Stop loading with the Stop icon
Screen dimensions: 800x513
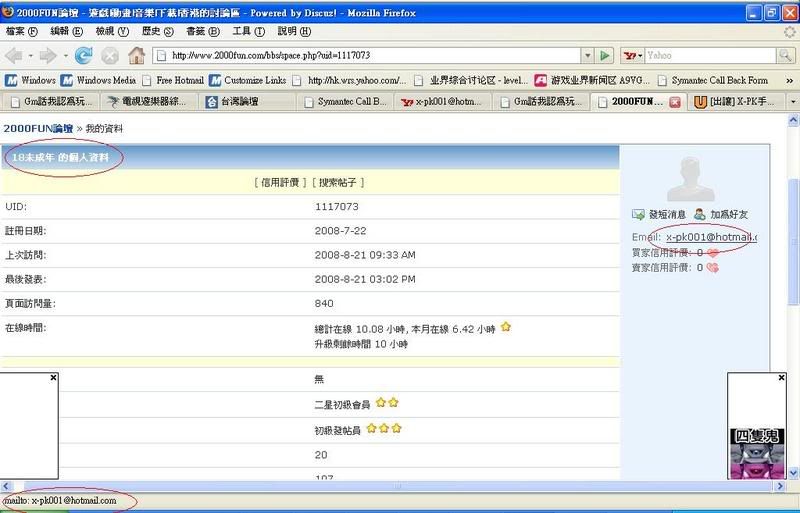pyautogui.click(x=110, y=55)
